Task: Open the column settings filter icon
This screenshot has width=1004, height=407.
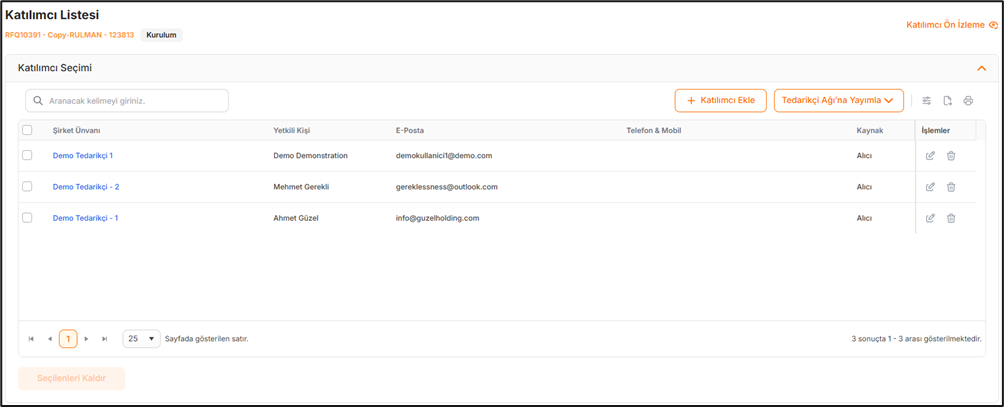Action: click(x=926, y=101)
